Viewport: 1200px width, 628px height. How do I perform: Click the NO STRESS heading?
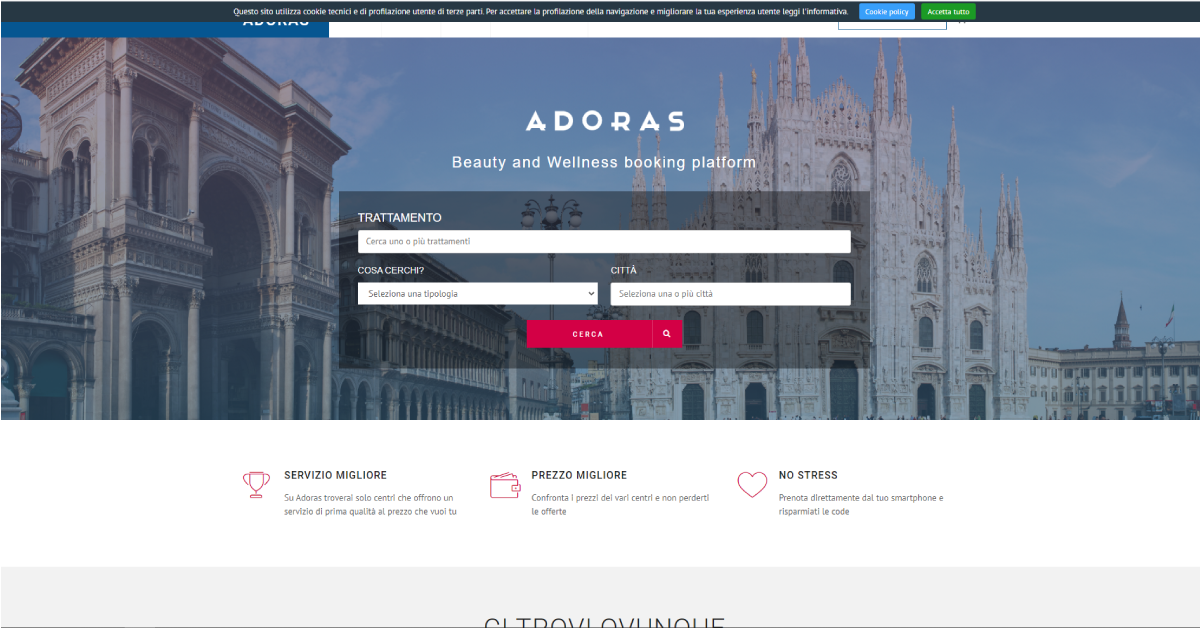808,475
